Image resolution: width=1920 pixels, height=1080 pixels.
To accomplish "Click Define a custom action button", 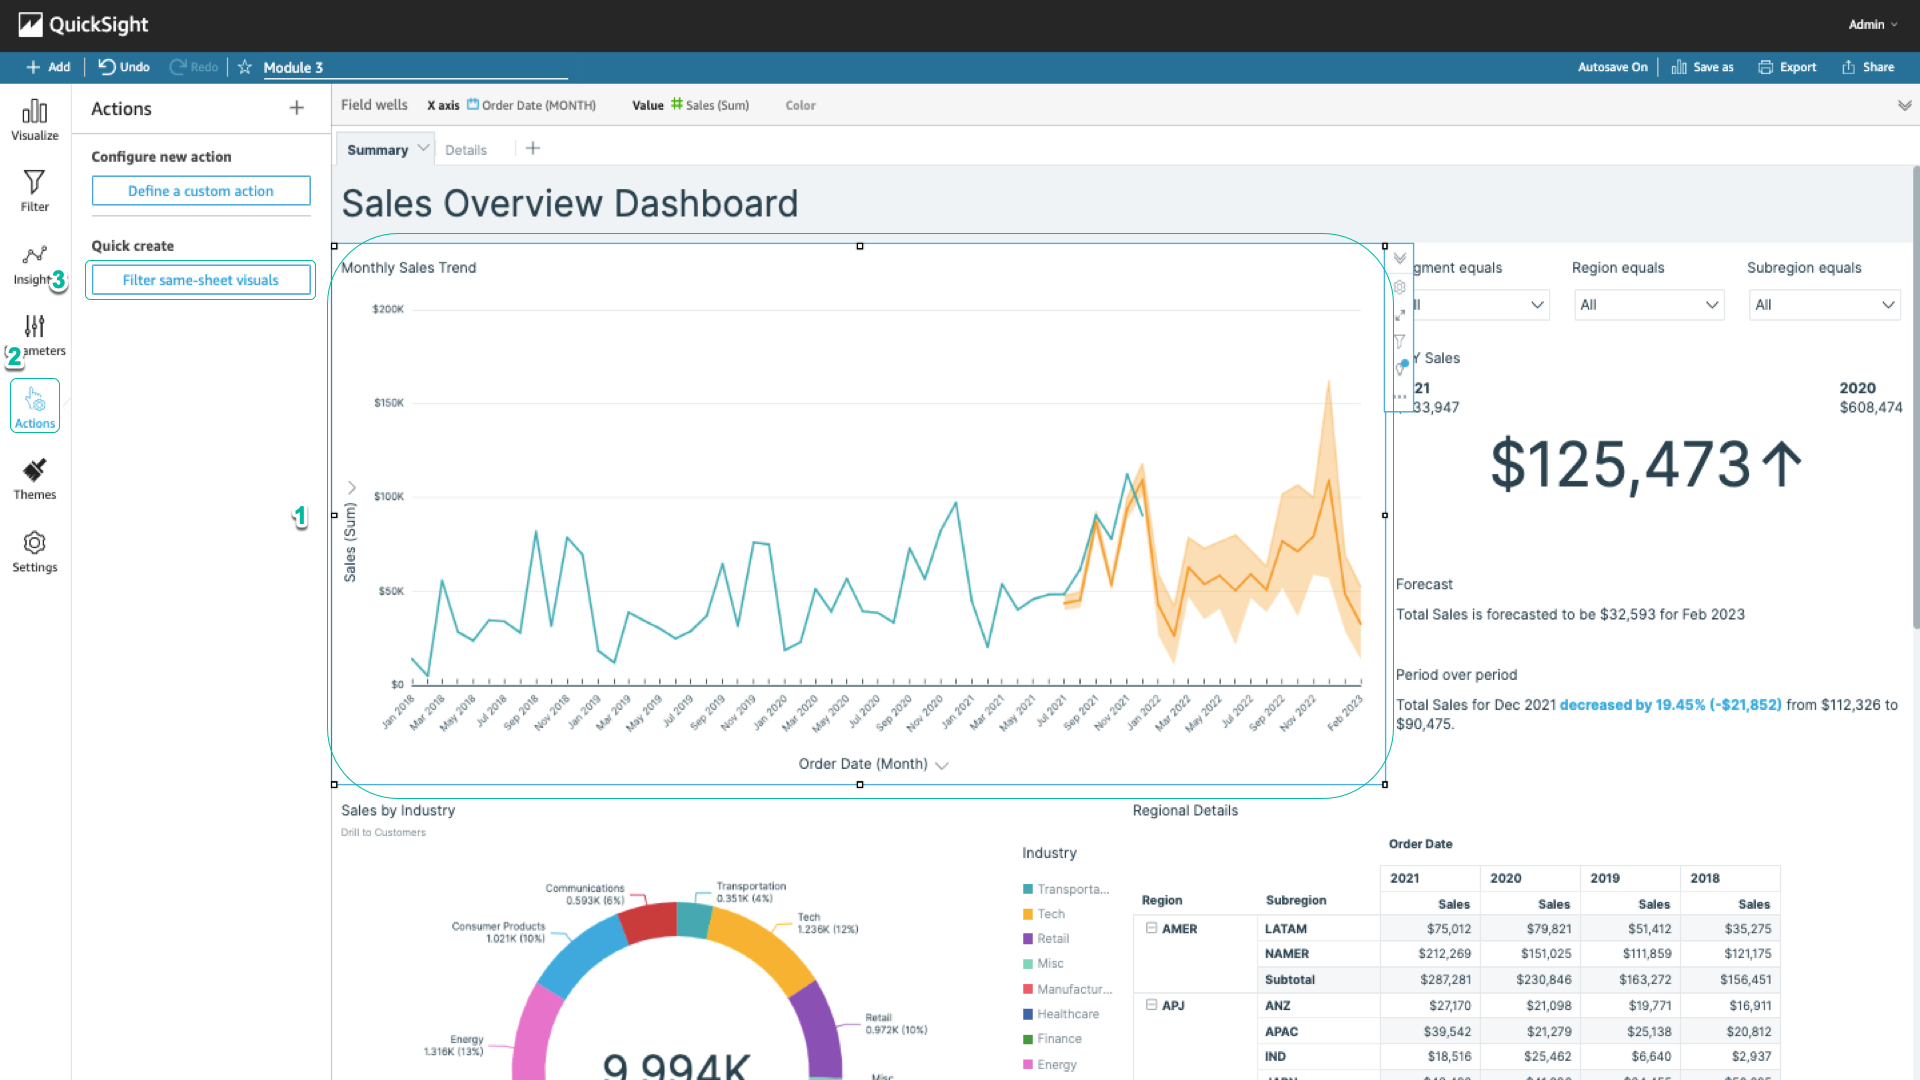I will 201,191.
